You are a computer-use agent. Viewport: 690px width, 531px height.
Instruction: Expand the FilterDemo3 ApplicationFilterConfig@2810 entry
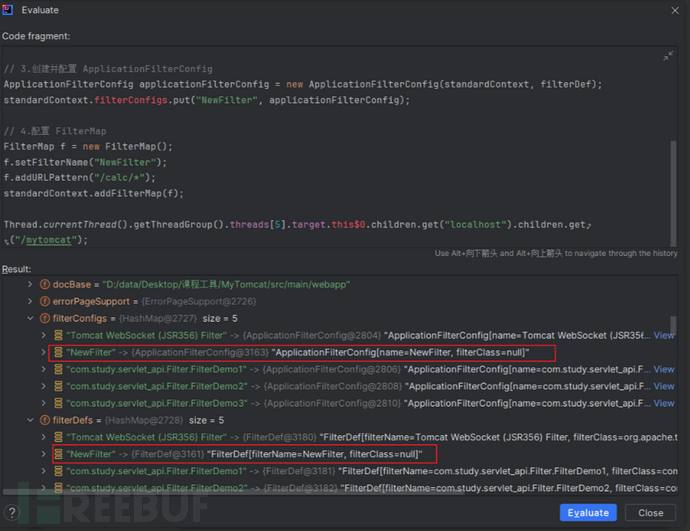pyautogui.click(x=42, y=403)
